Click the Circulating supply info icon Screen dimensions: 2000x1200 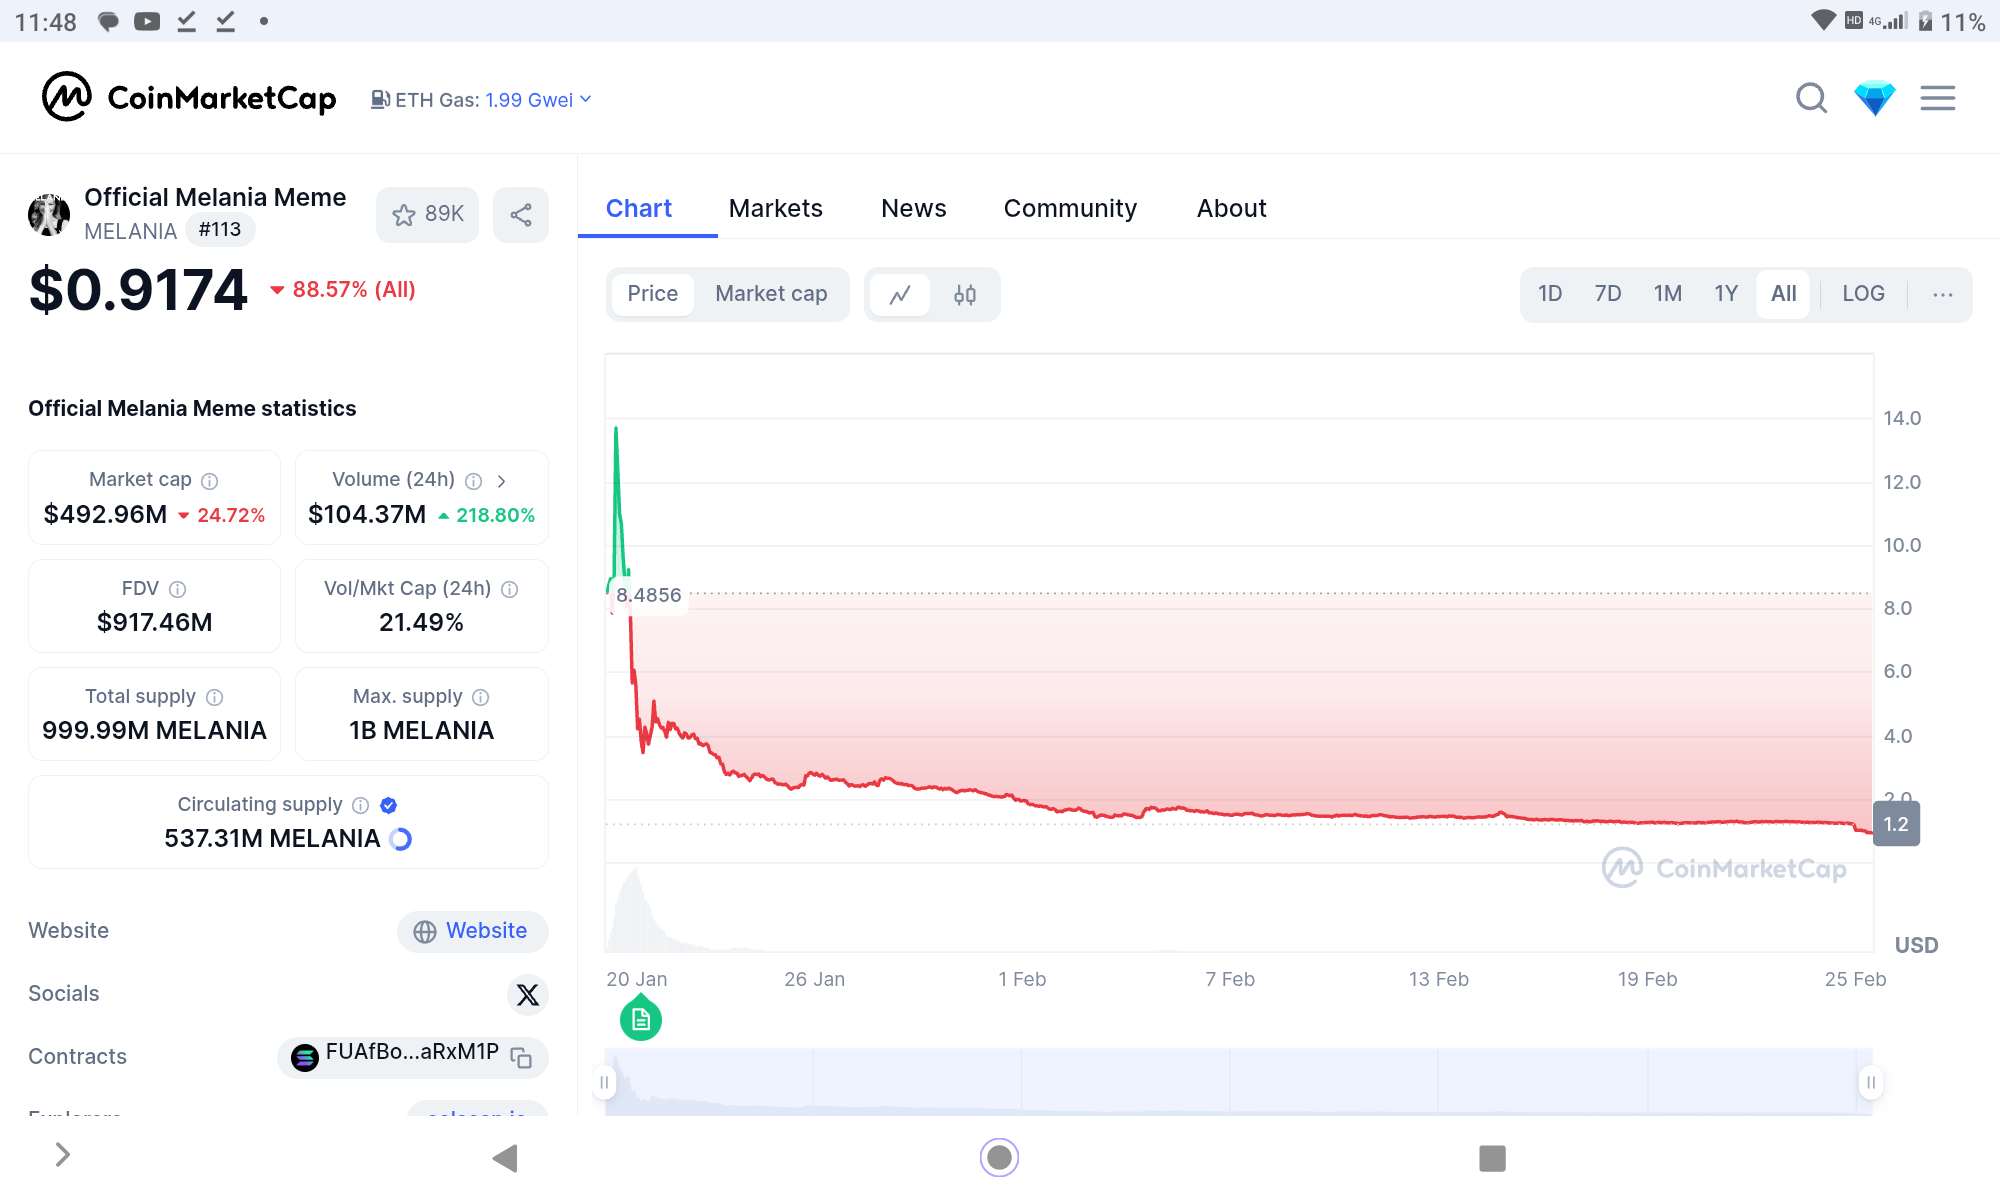pyautogui.click(x=361, y=805)
